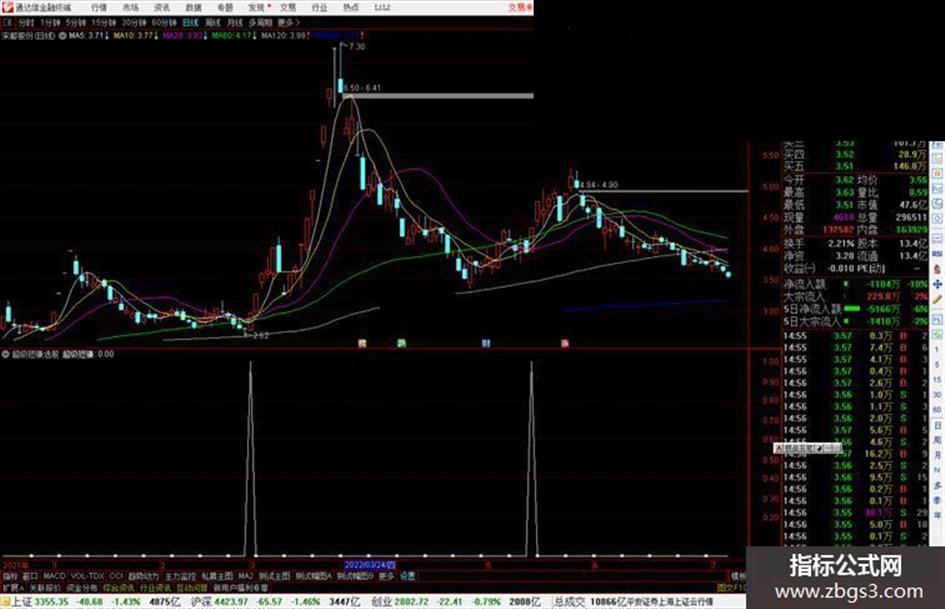Expand the 更多 periods list

[x=288, y=23]
